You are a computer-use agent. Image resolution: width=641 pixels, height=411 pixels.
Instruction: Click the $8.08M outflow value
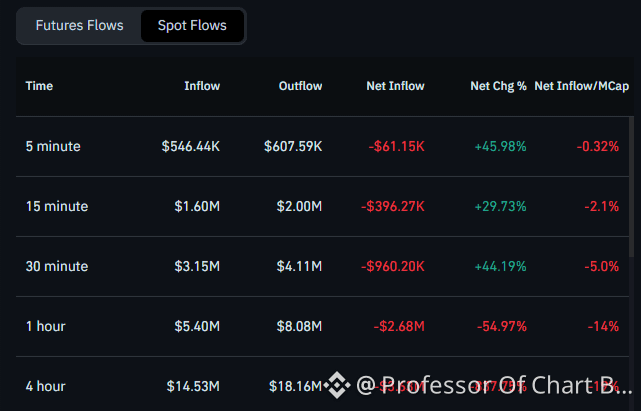(x=299, y=326)
